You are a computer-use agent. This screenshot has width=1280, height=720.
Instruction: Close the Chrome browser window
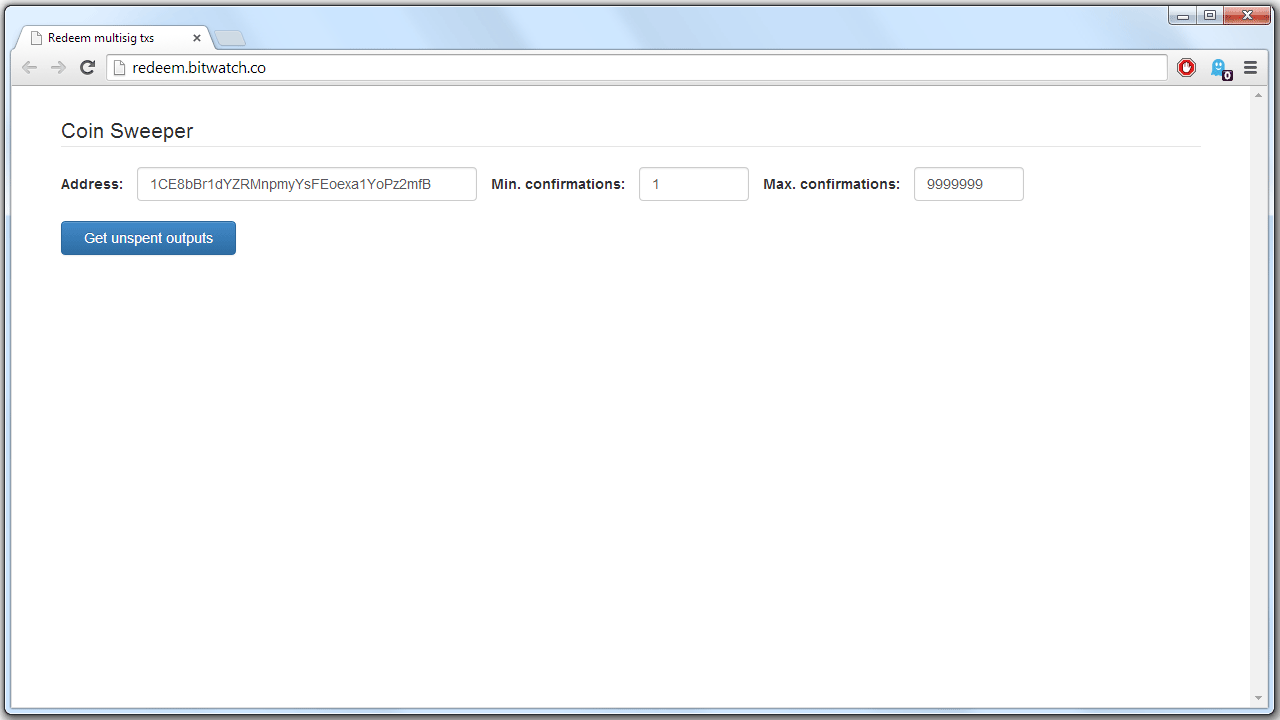(x=1247, y=15)
